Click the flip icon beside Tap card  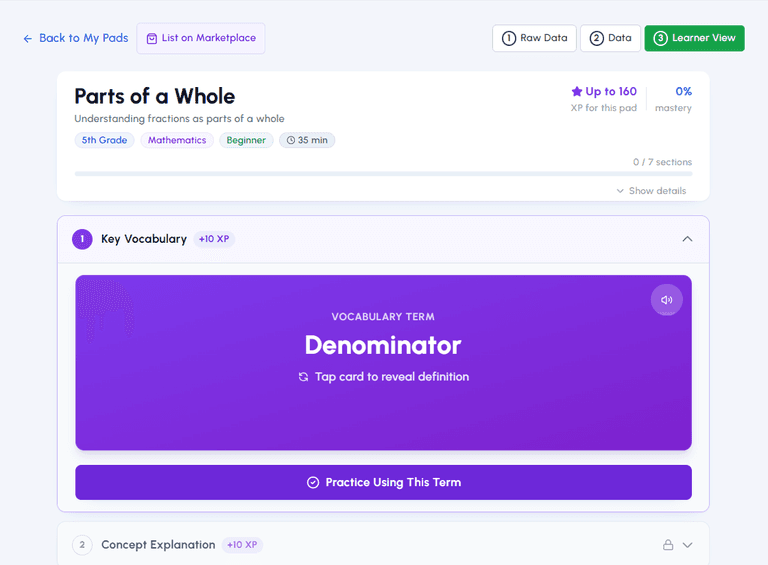coord(304,377)
